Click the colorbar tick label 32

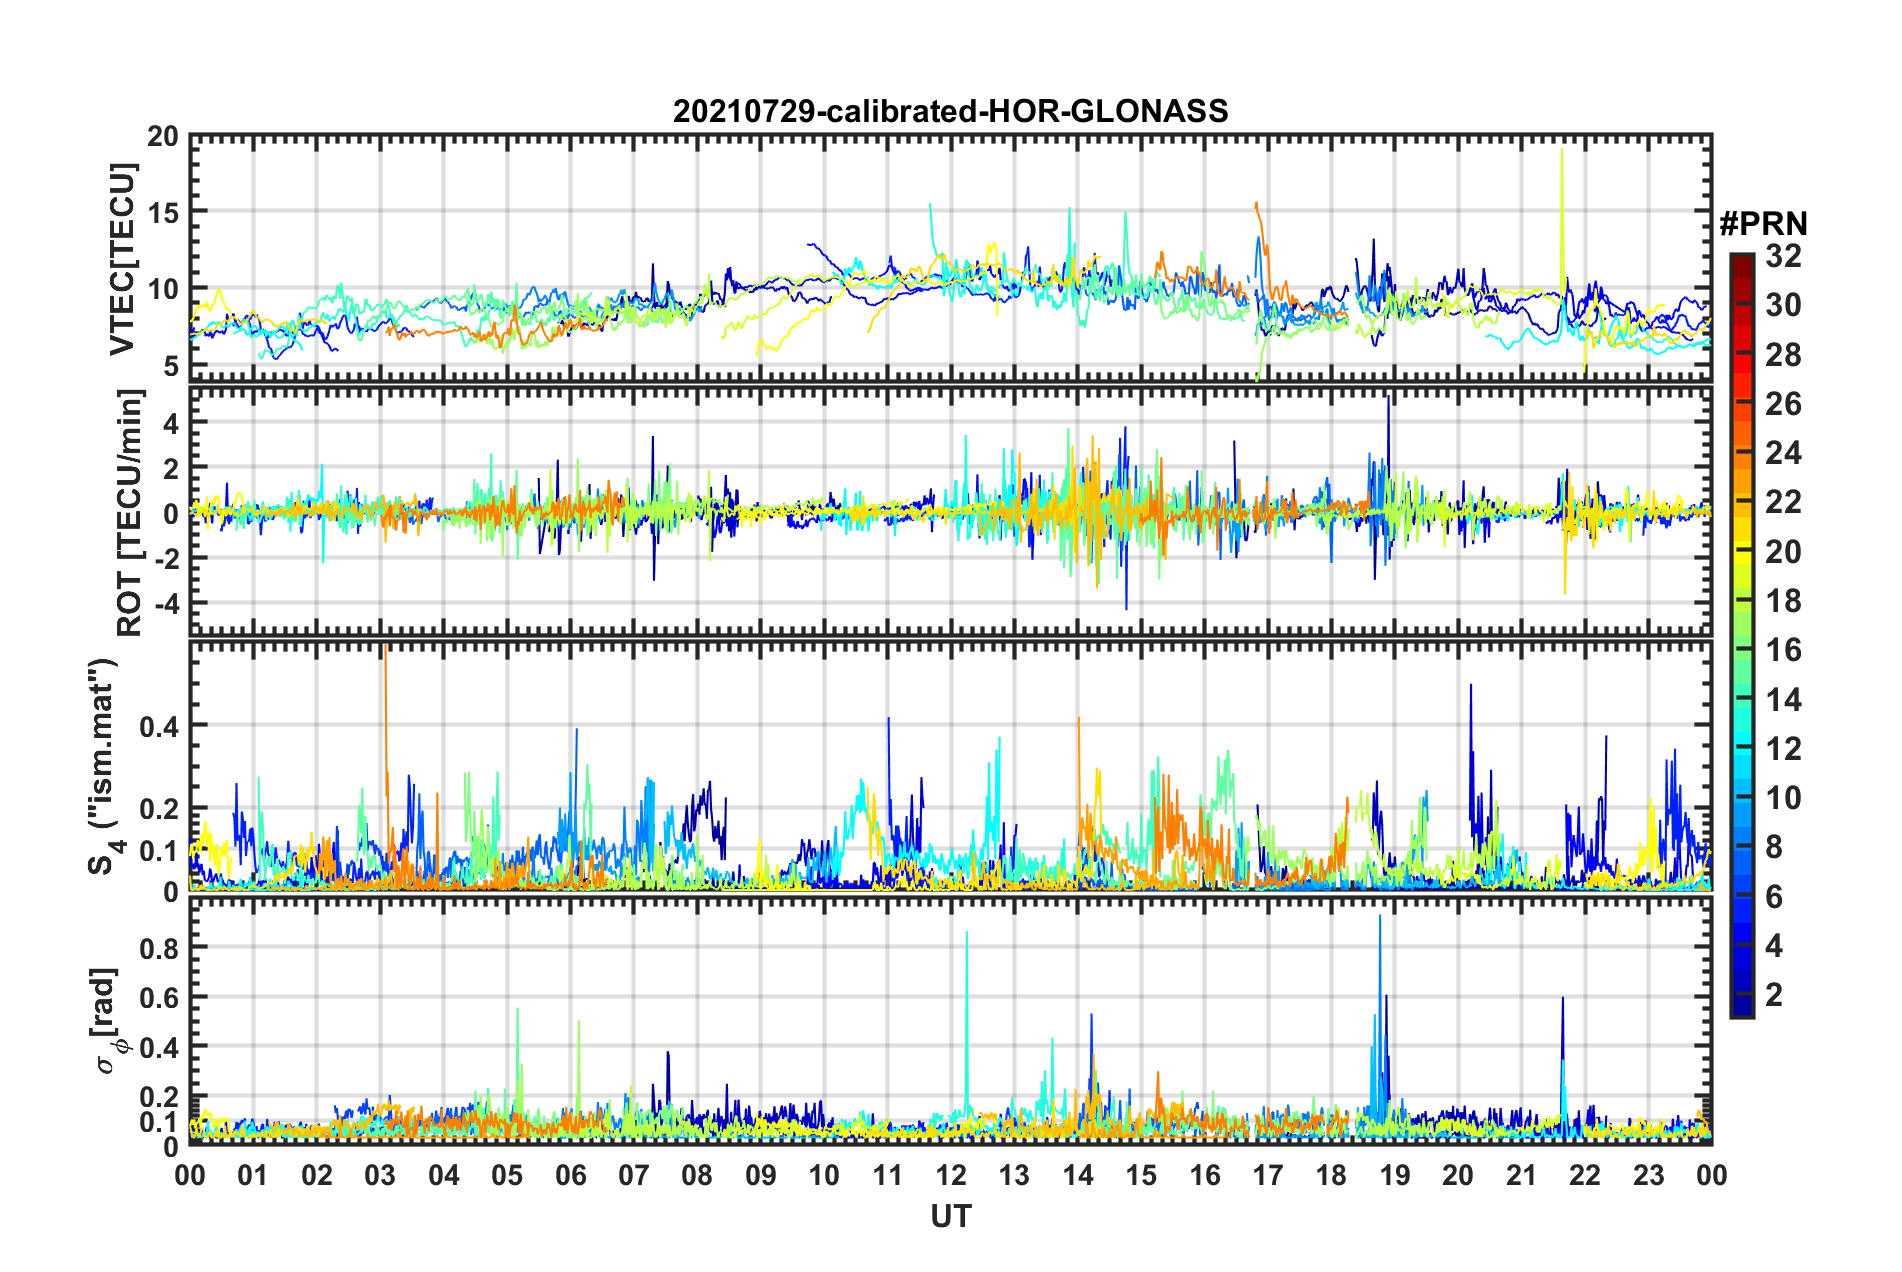[1783, 256]
